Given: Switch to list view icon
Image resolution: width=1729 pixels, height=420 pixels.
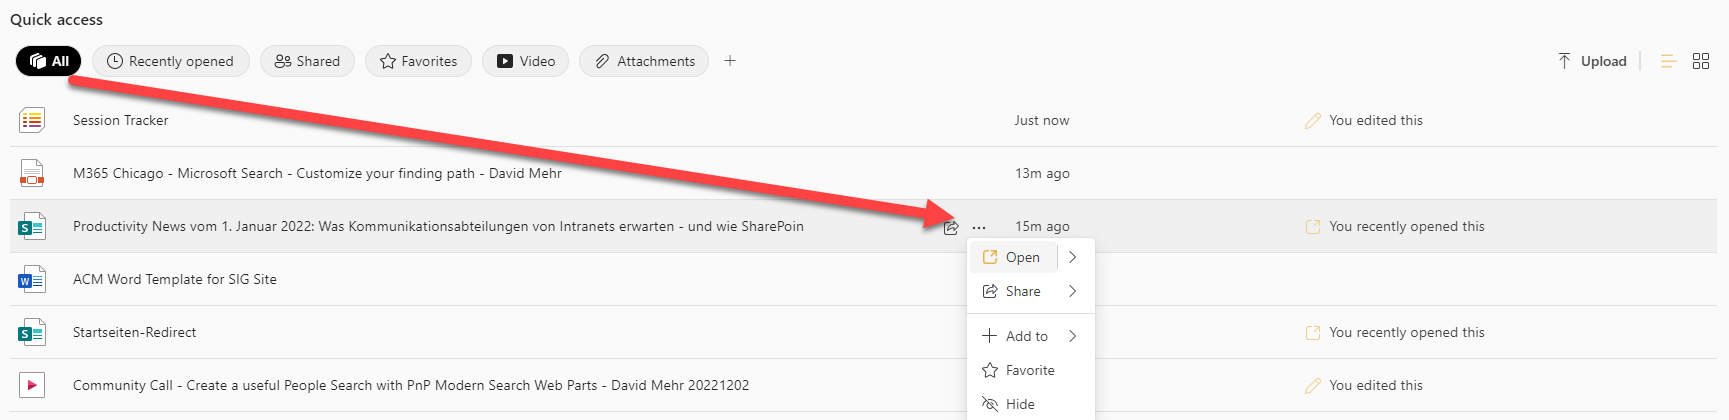Looking at the screenshot, I should (1668, 61).
